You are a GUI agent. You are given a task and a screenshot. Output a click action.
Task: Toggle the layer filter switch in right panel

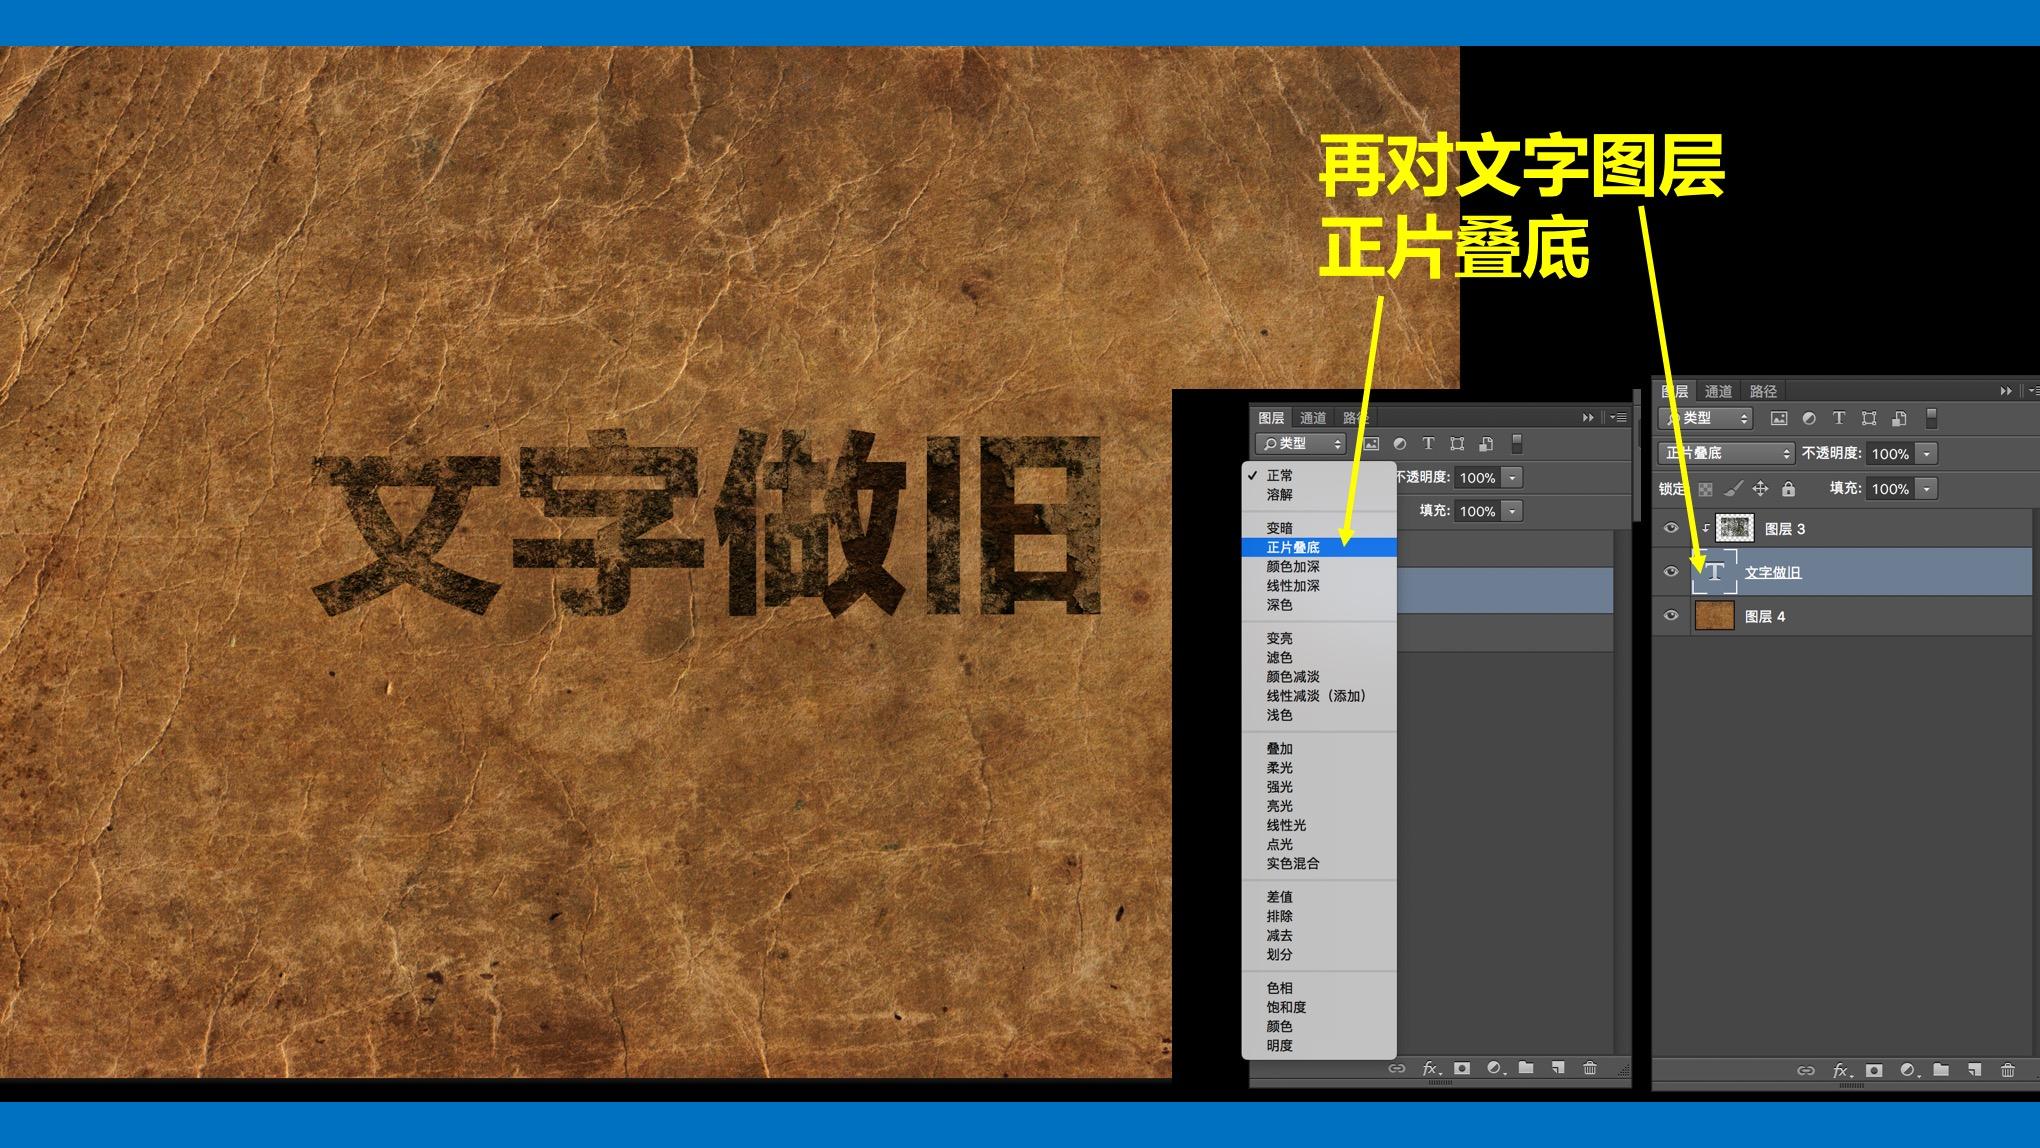1931,418
